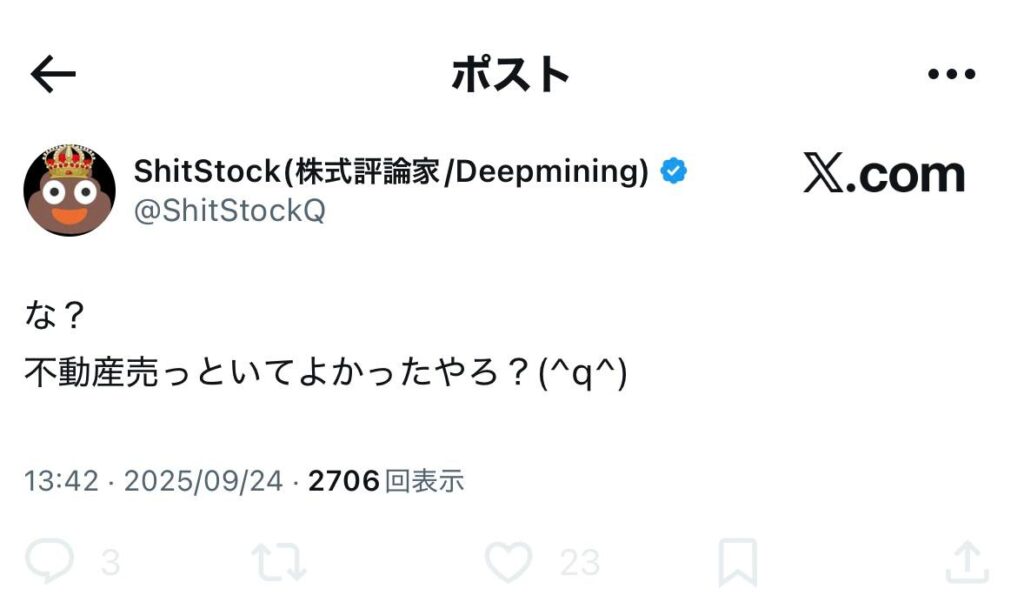Click the reply speech bubble icon
Screen dimensions: 1024x602
click(x=47, y=563)
